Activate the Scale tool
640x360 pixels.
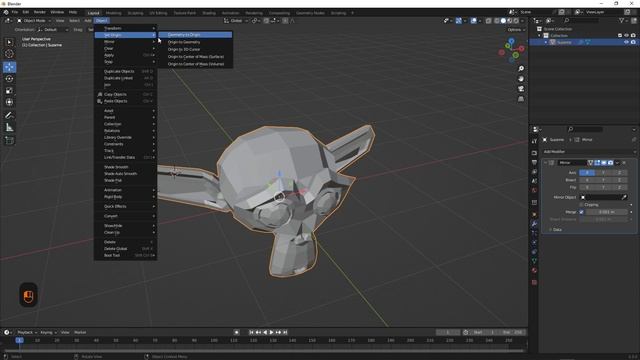(9, 91)
